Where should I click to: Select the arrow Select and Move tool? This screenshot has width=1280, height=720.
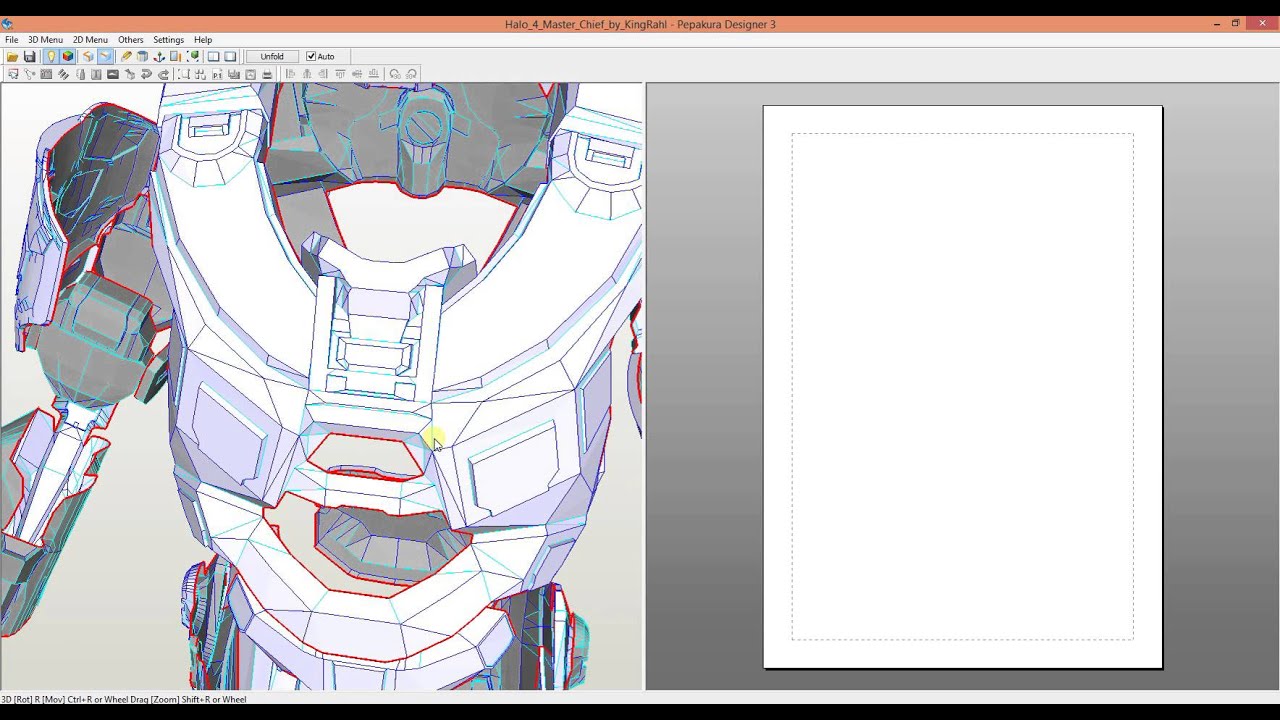click(13, 74)
